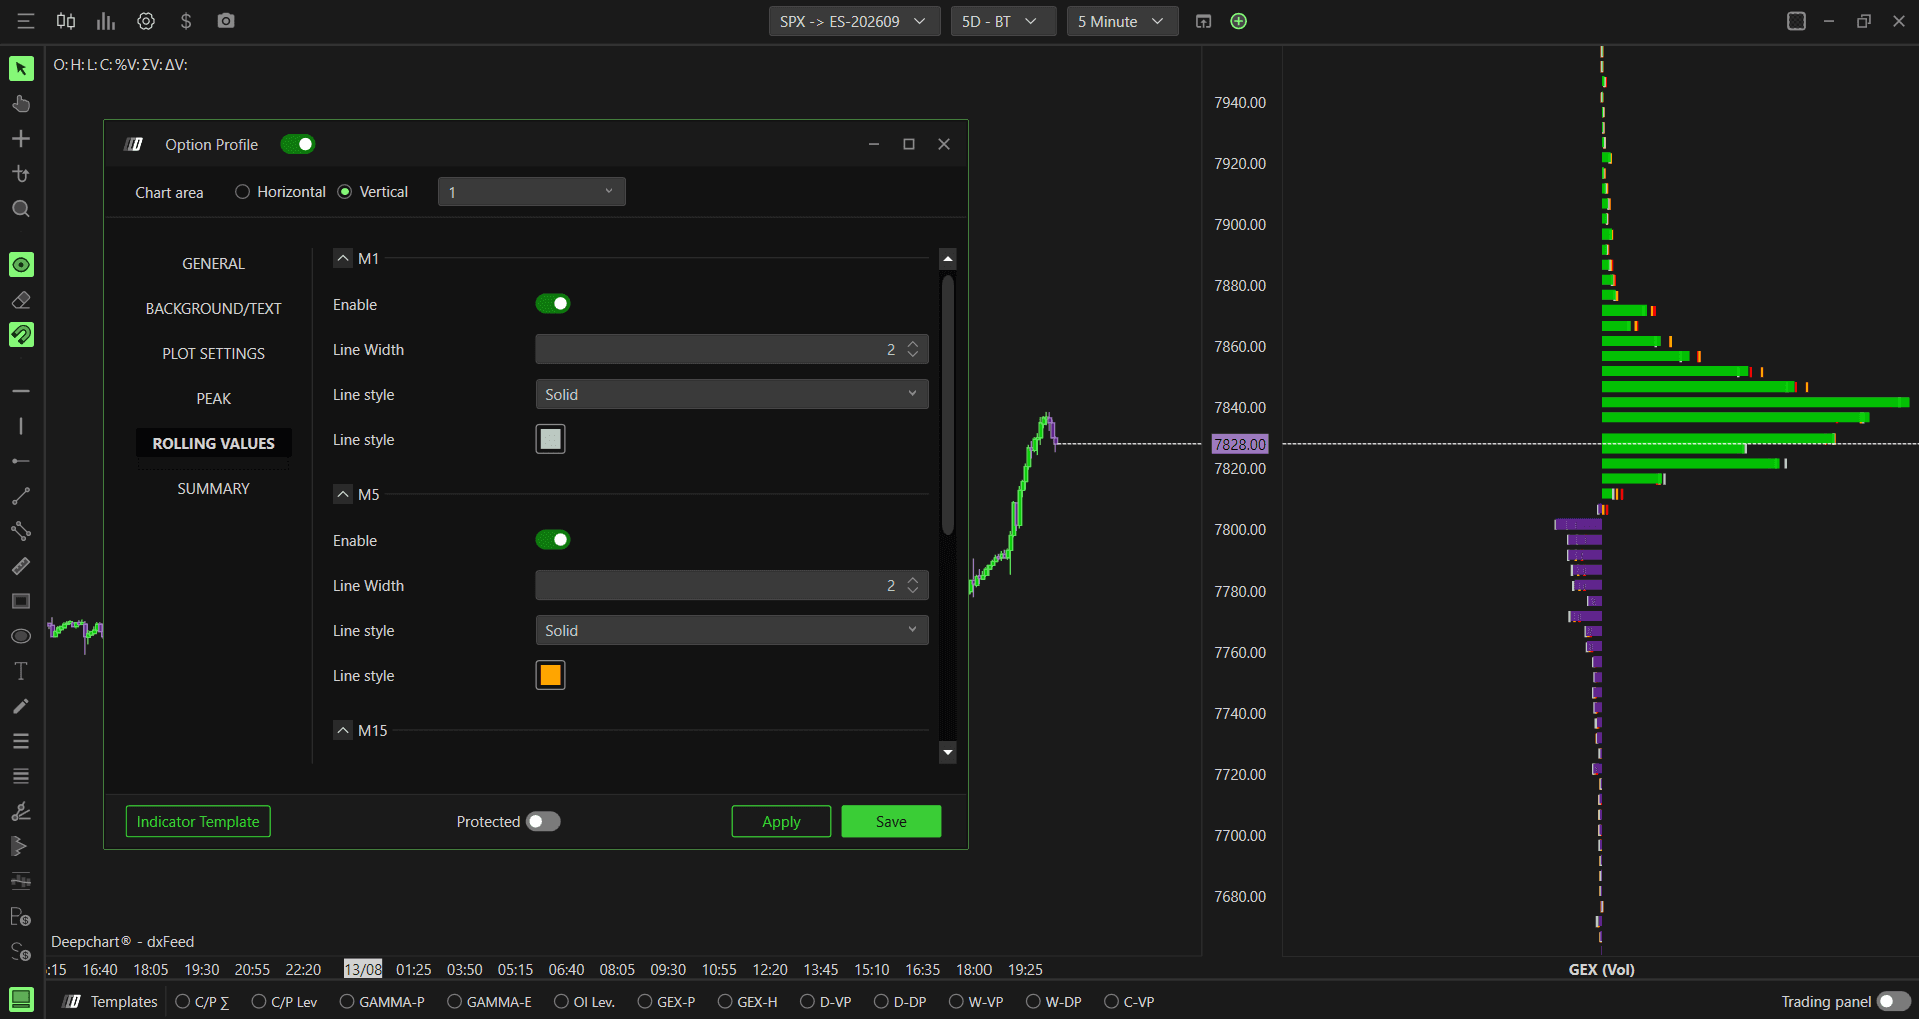Click the settings list scroll-down arrow
The width and height of the screenshot is (1919, 1019).
pyautogui.click(x=948, y=752)
